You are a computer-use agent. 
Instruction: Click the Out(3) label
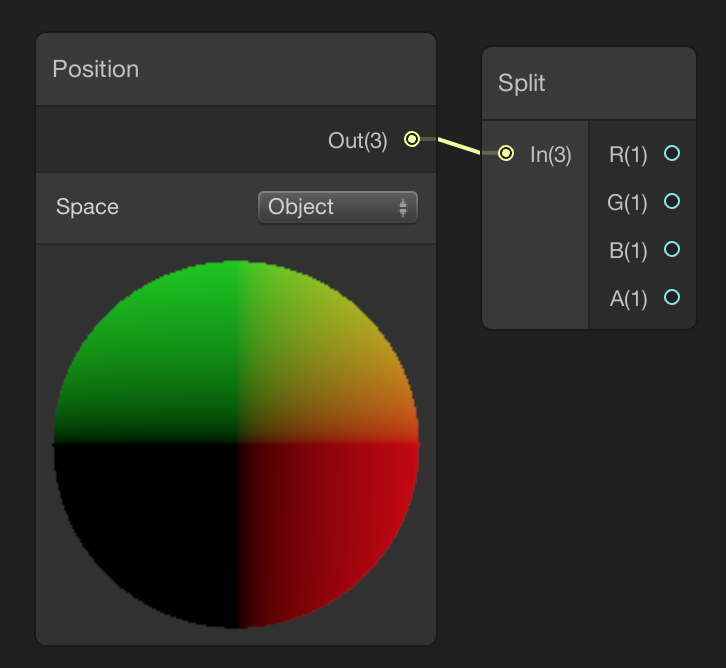357,141
